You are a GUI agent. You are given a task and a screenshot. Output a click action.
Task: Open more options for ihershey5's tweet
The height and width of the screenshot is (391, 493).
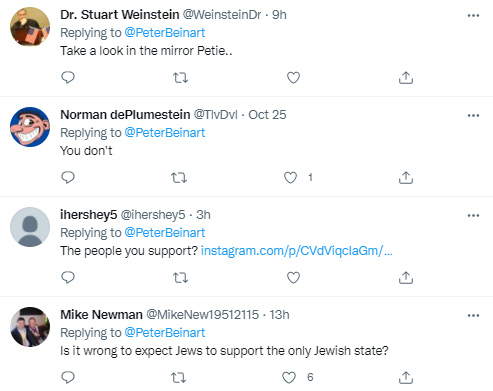[473, 215]
